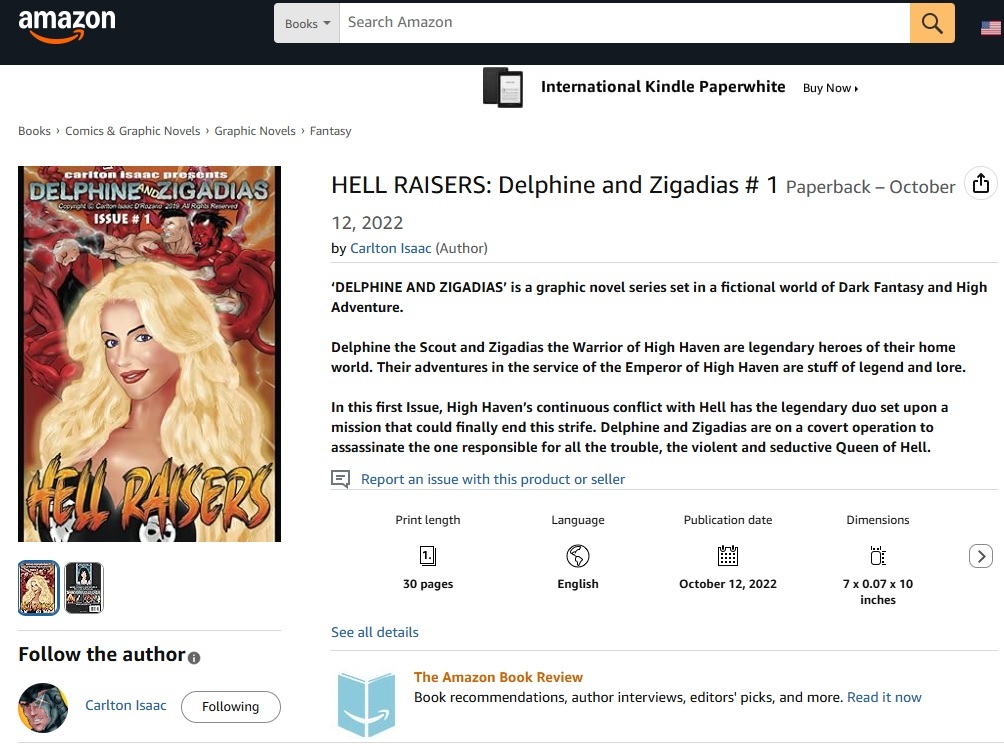This screenshot has width=1004, height=749.
Task: Click into the Search Amazon field
Action: click(x=624, y=23)
